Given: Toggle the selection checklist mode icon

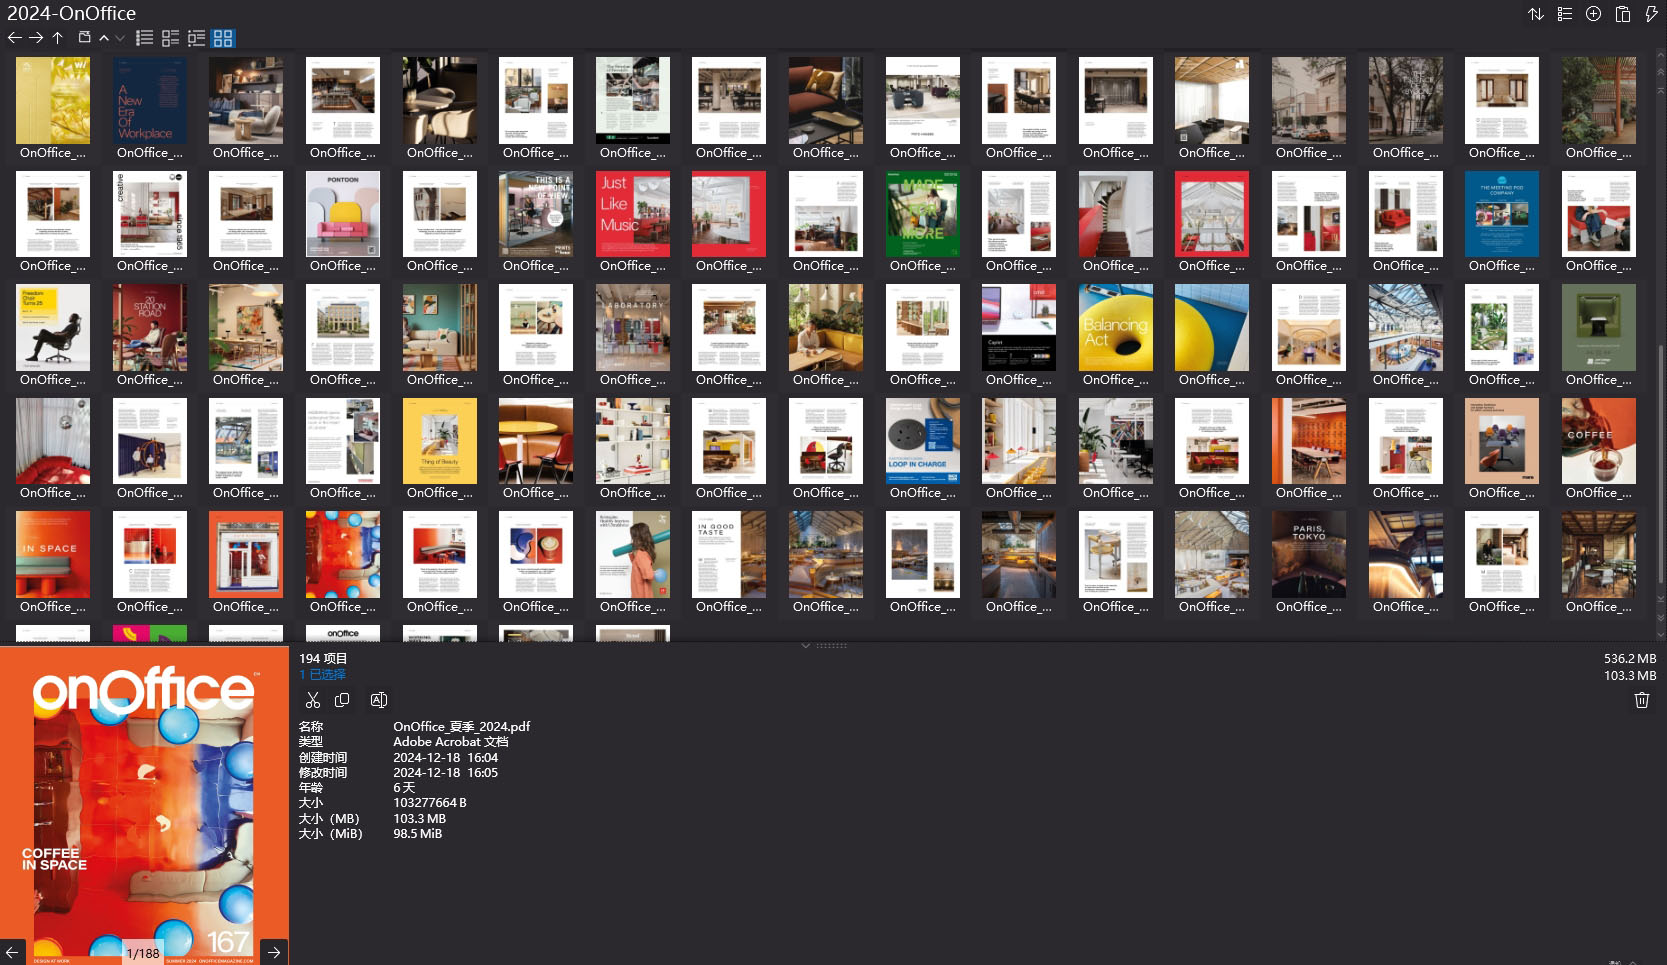Looking at the screenshot, I should (x=1565, y=14).
